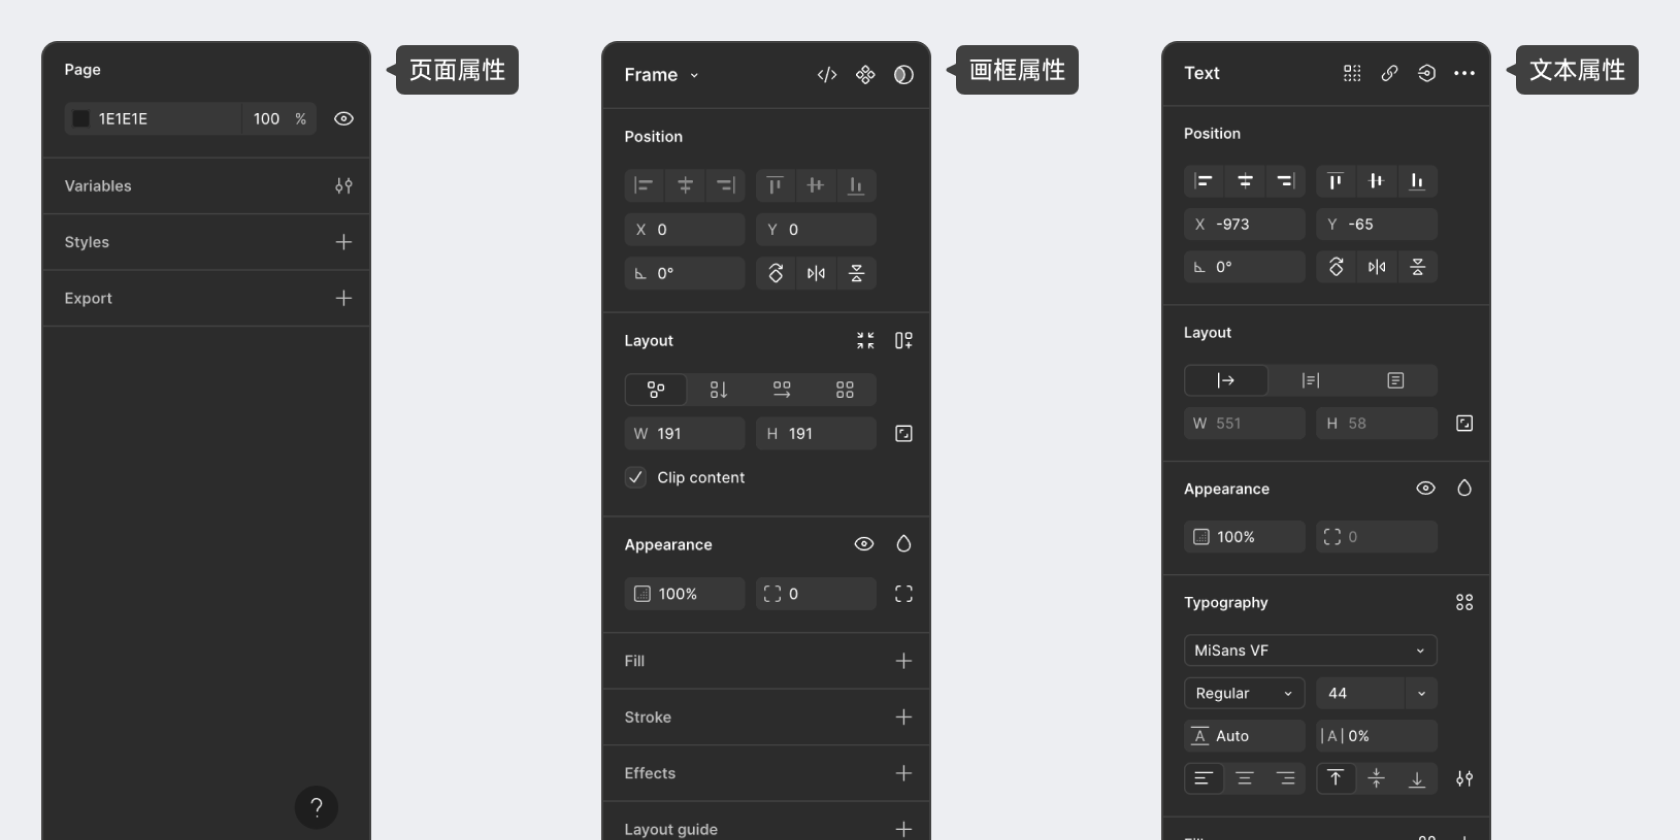Open the three-dots more menu in Text panel
1680x840 pixels.
1464,73
